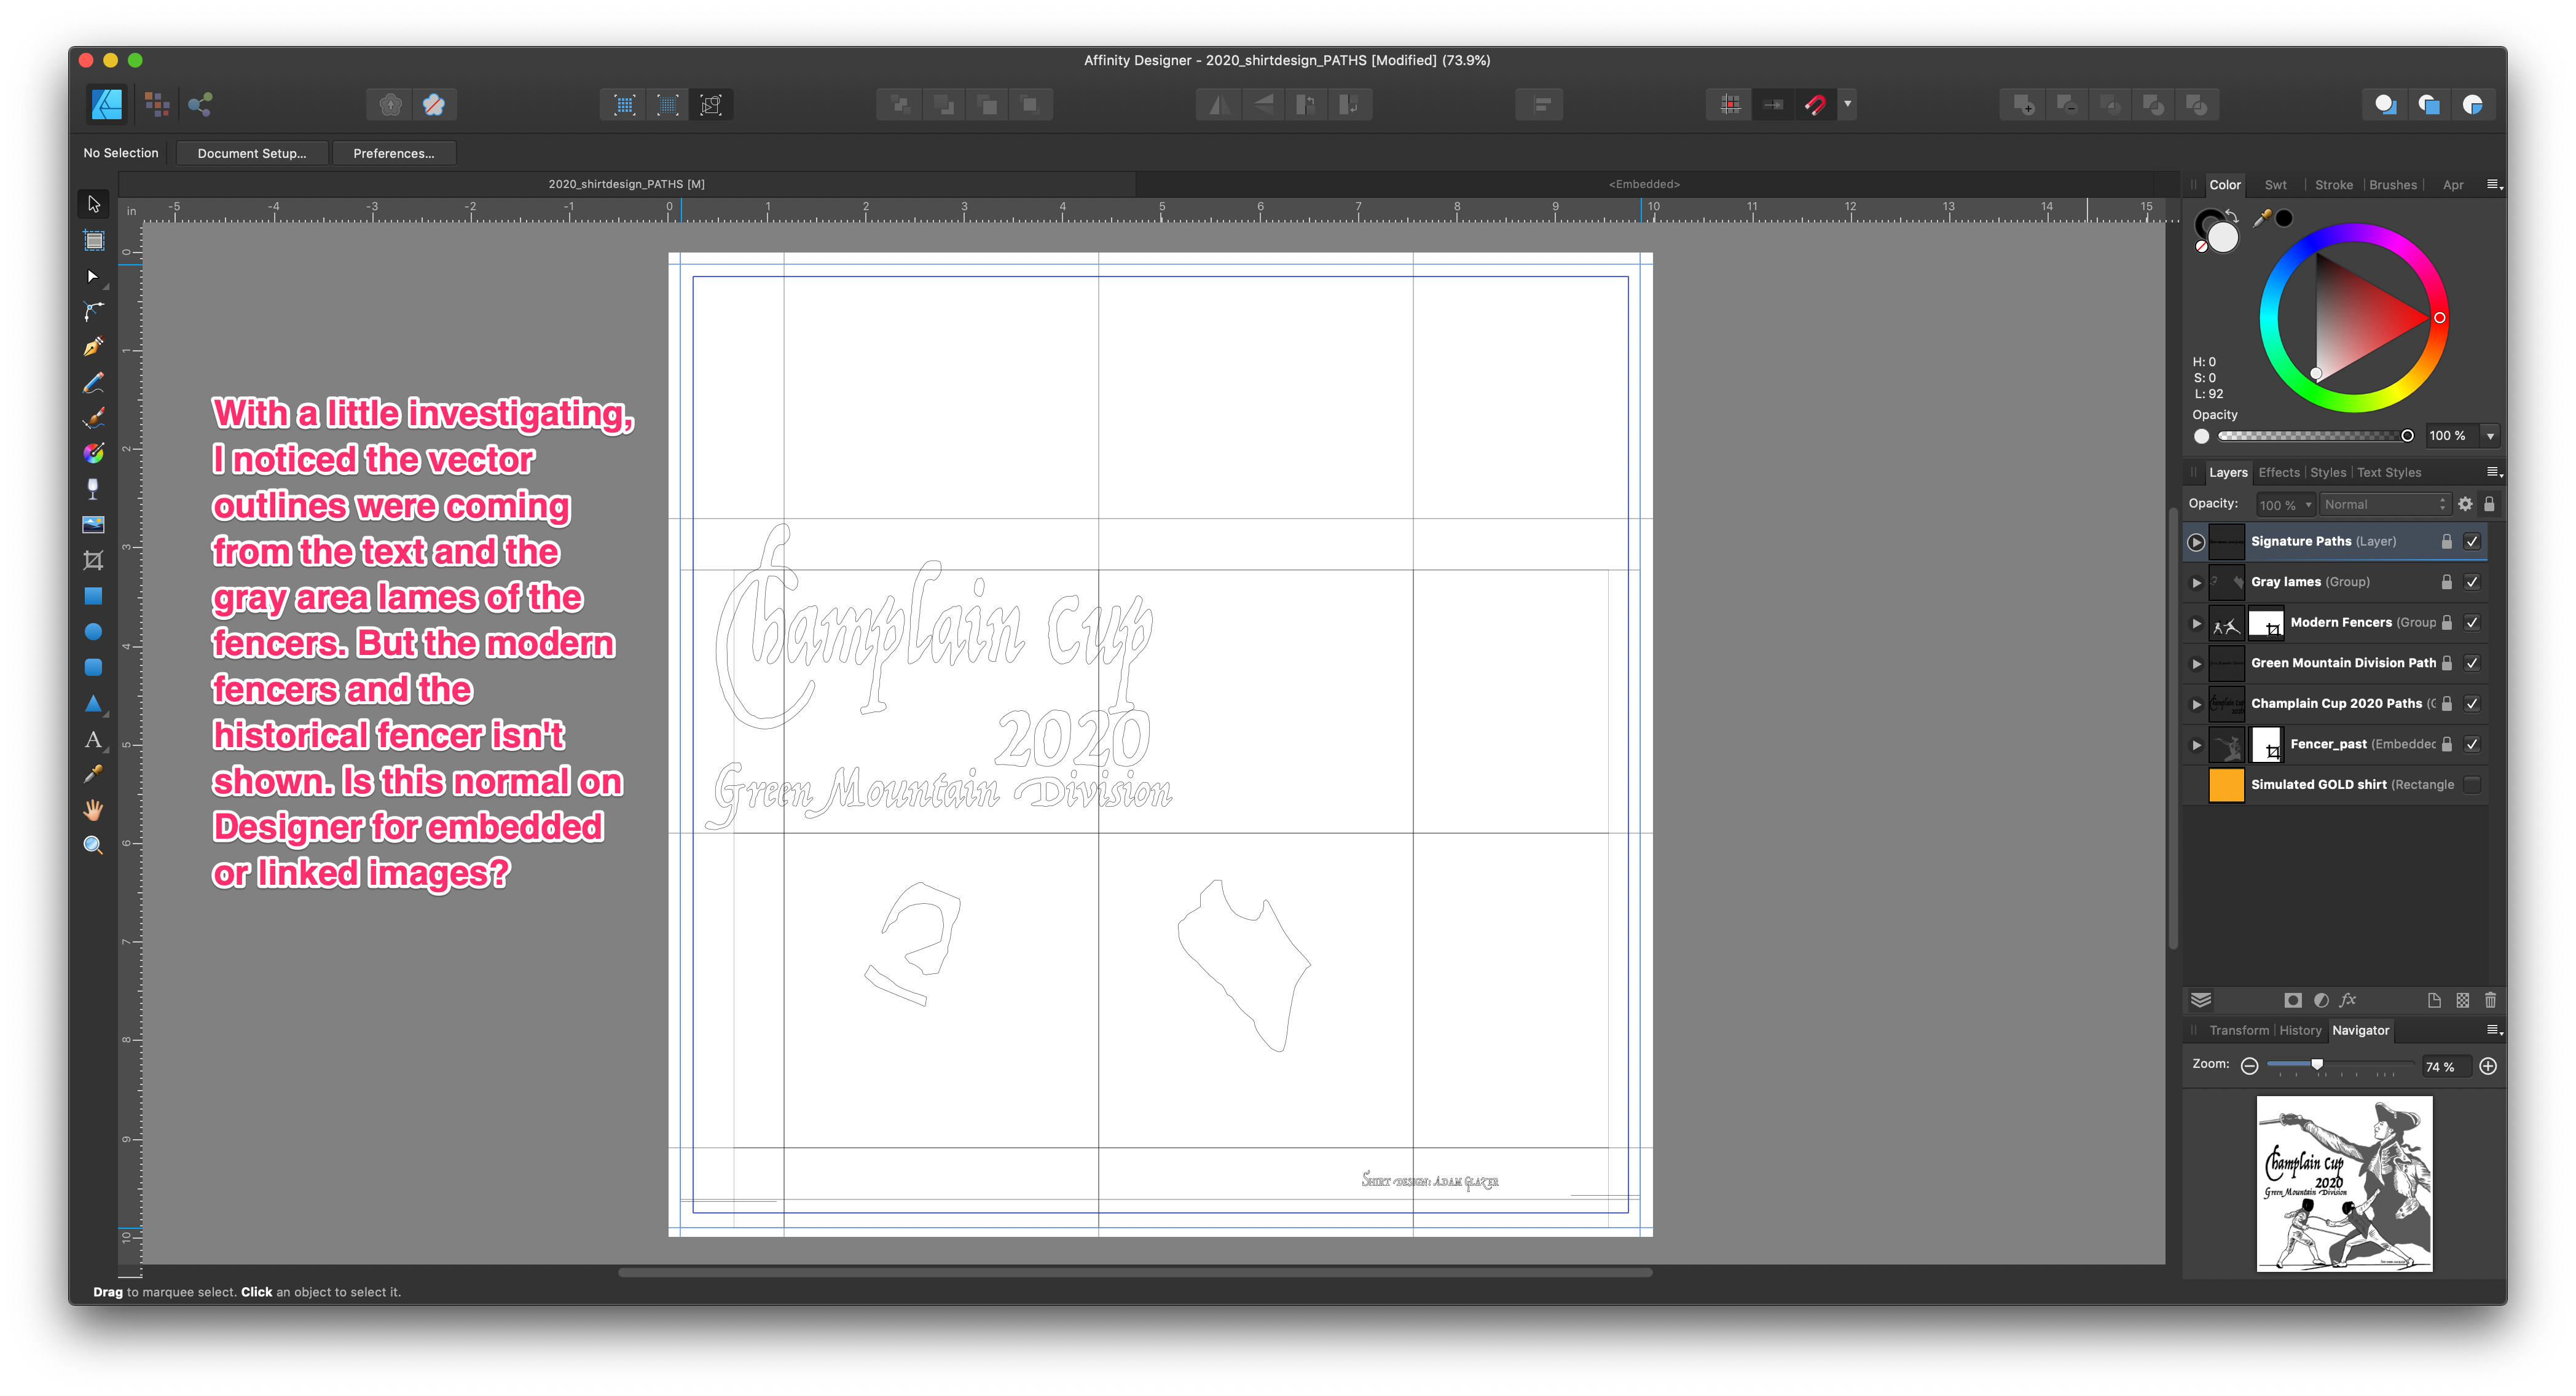The height and width of the screenshot is (1396, 2576).
Task: Open the snapping options dropdown arrow
Action: 1848,104
